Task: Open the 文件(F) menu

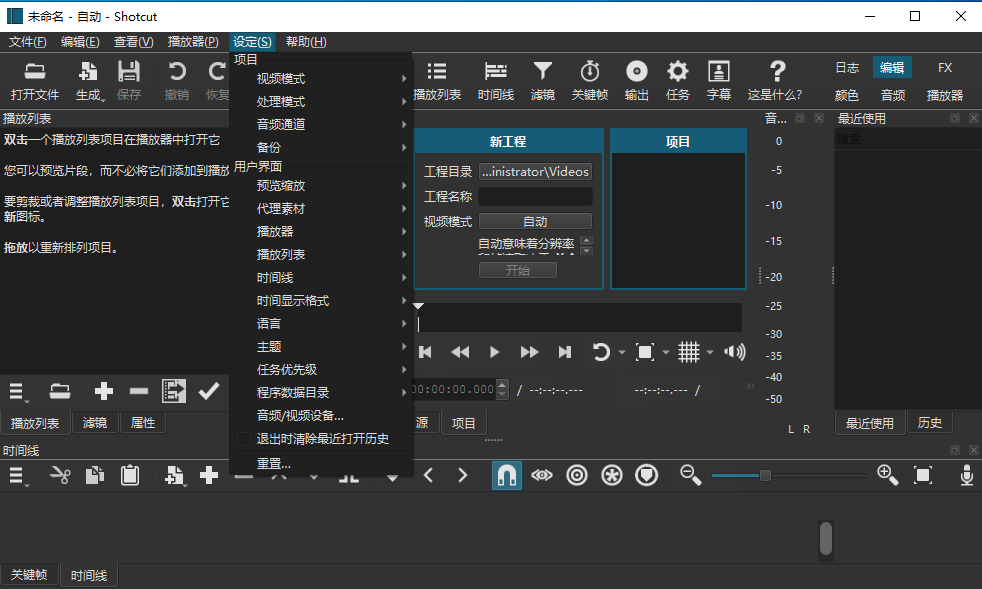Action: [x=28, y=42]
